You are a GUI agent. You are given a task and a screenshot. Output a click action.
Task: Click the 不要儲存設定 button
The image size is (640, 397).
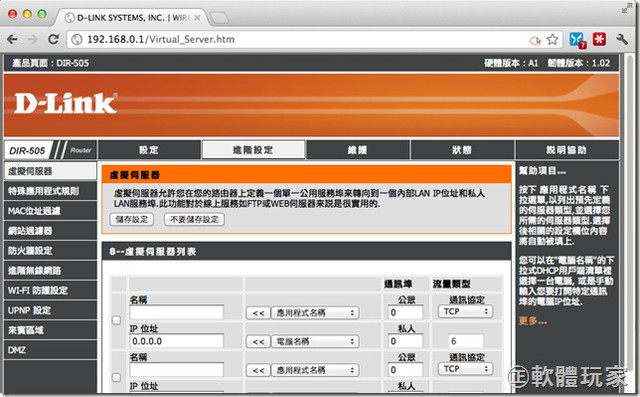[194, 220]
